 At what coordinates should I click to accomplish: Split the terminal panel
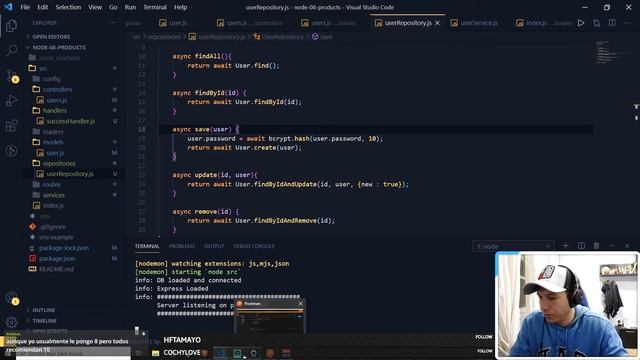tap(581, 246)
